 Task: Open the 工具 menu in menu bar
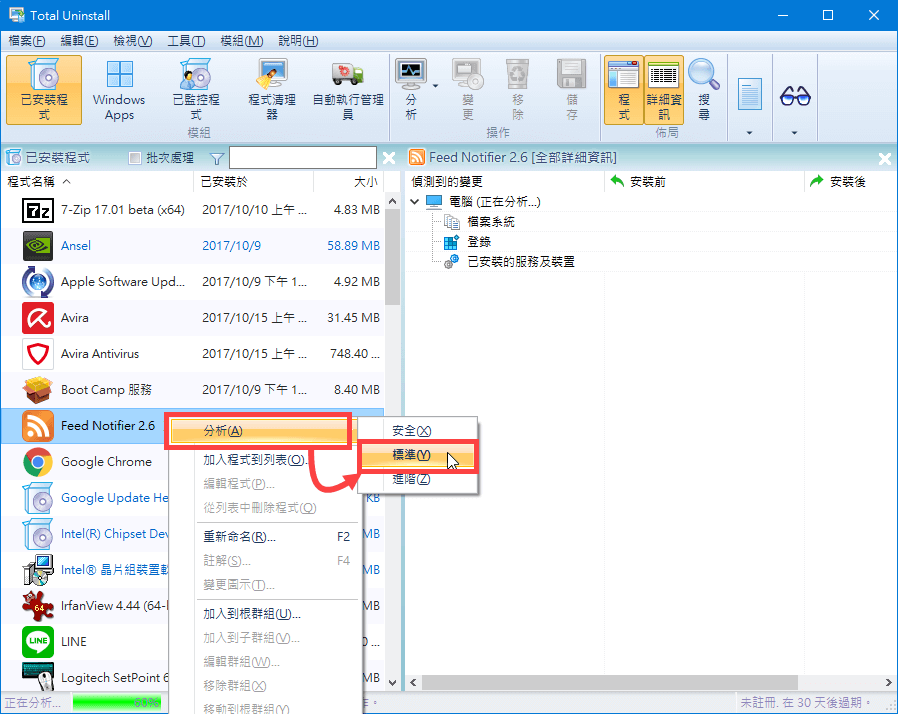(185, 41)
